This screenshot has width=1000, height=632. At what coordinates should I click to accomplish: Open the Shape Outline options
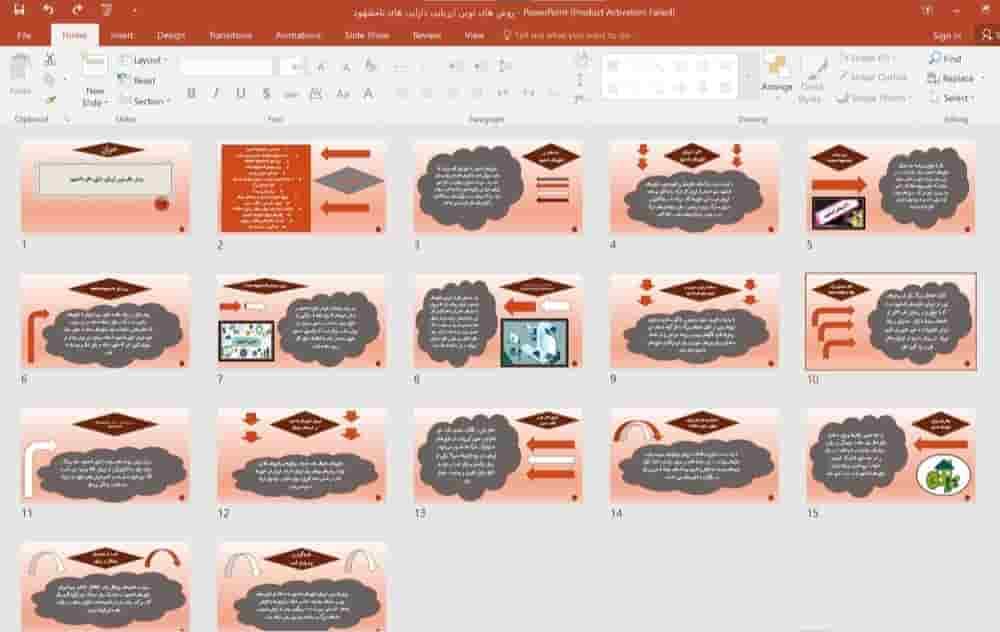[874, 77]
